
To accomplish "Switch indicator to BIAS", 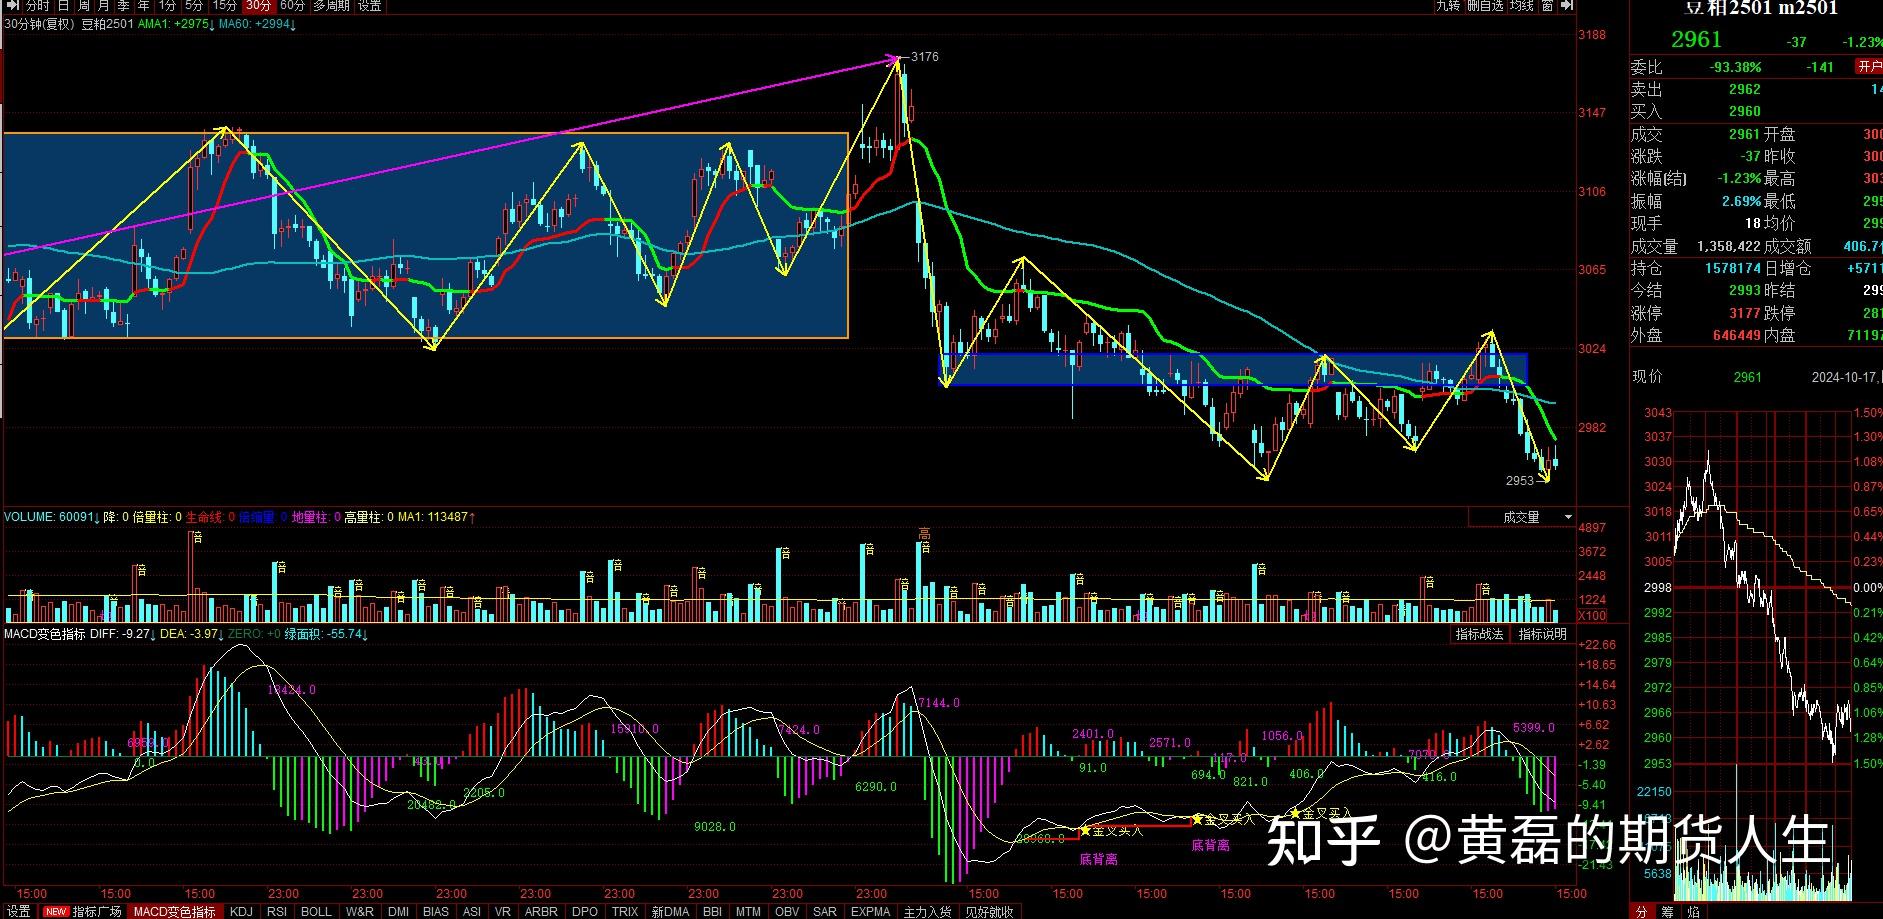I will [x=436, y=912].
